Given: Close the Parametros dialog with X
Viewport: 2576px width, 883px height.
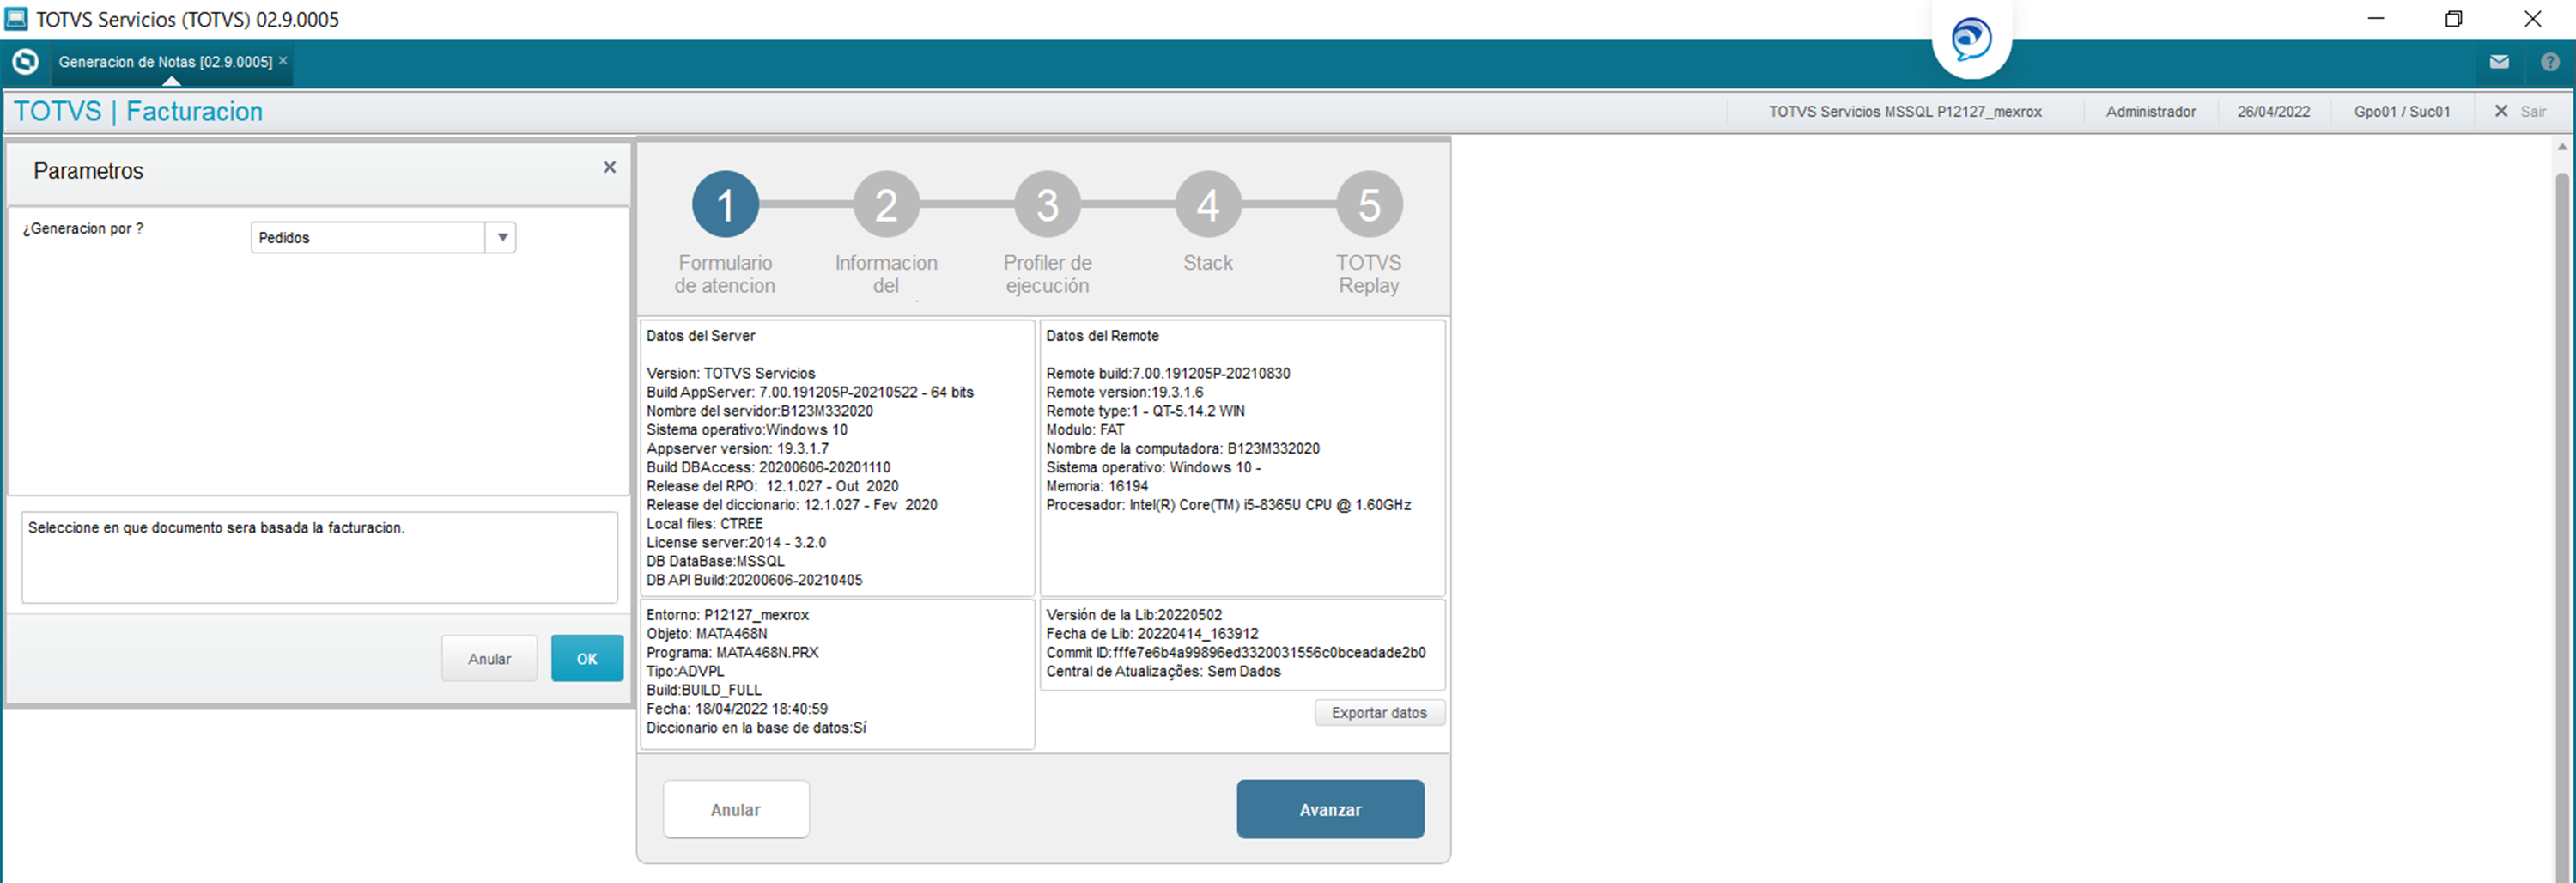Looking at the screenshot, I should (x=609, y=167).
